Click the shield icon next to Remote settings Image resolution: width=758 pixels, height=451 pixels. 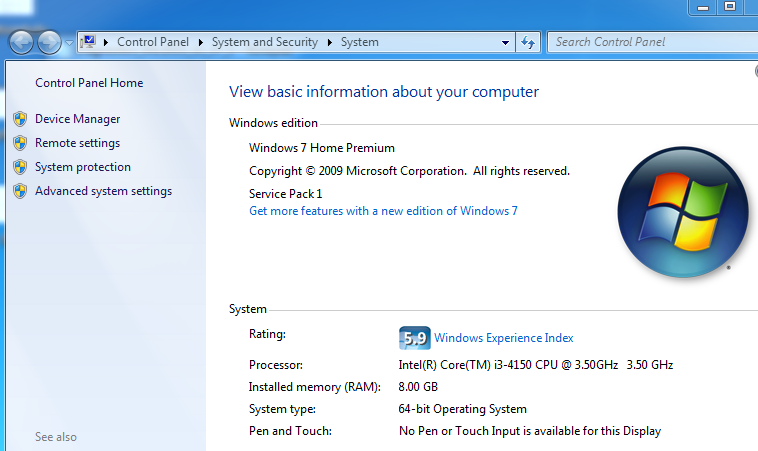coord(20,143)
